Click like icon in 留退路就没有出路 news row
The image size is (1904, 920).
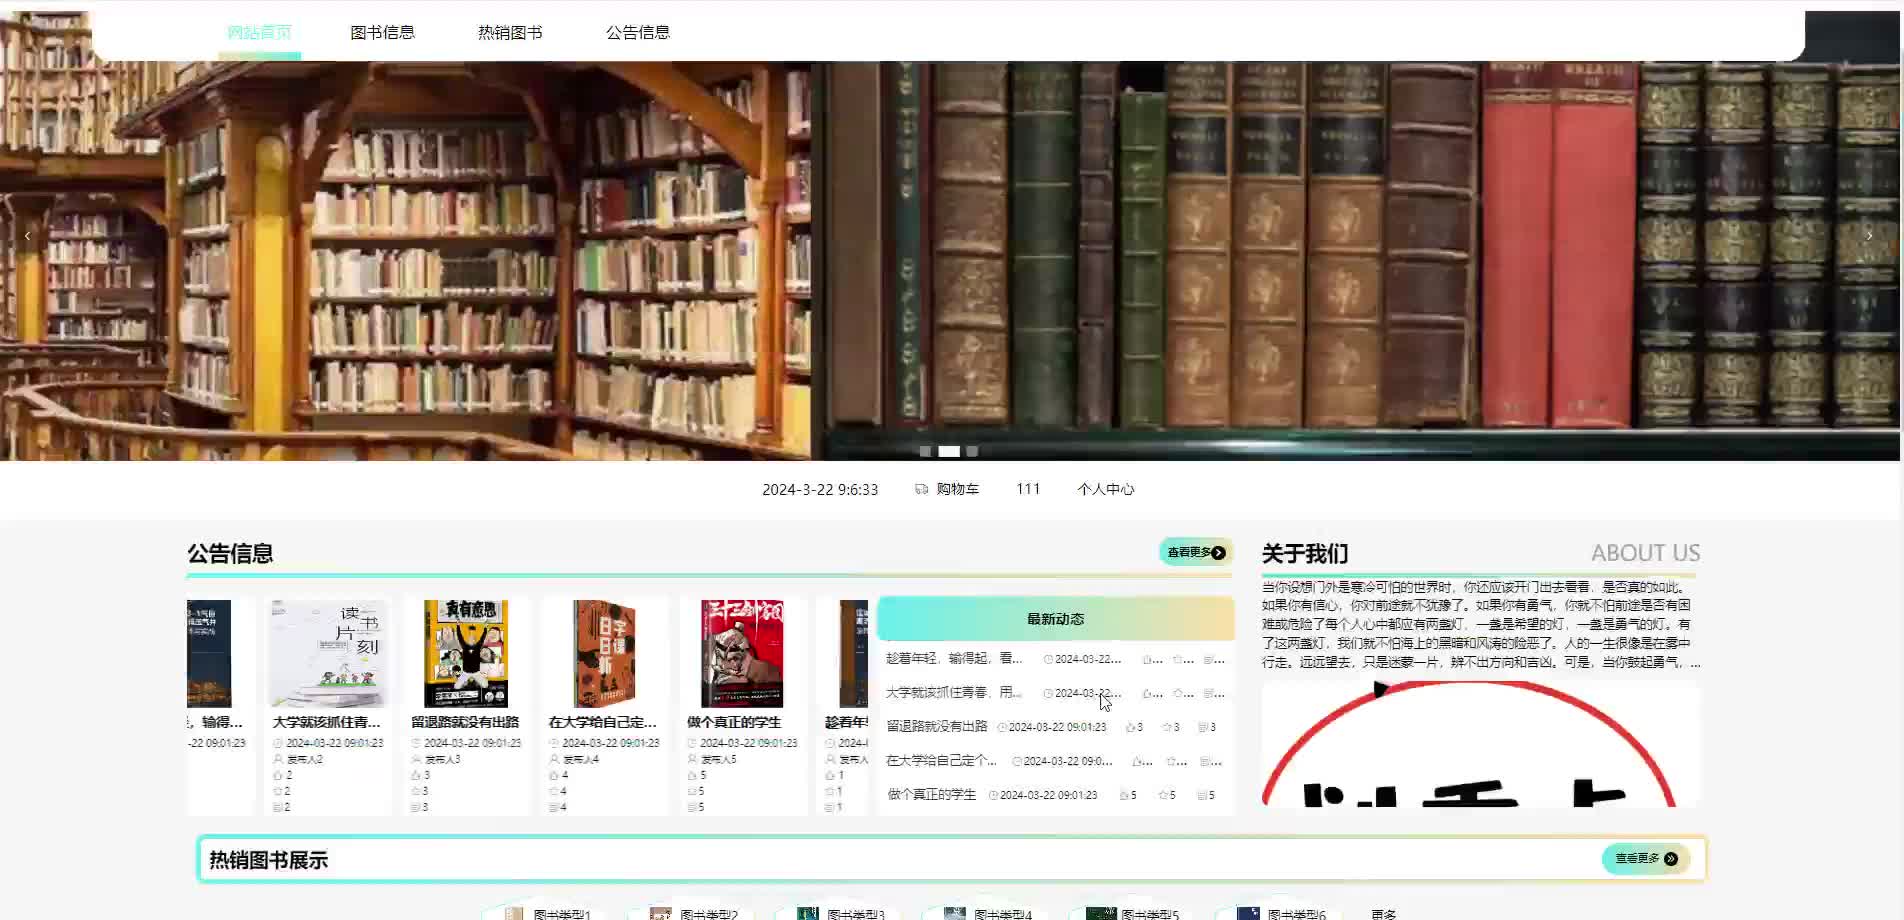pyautogui.click(x=1130, y=727)
